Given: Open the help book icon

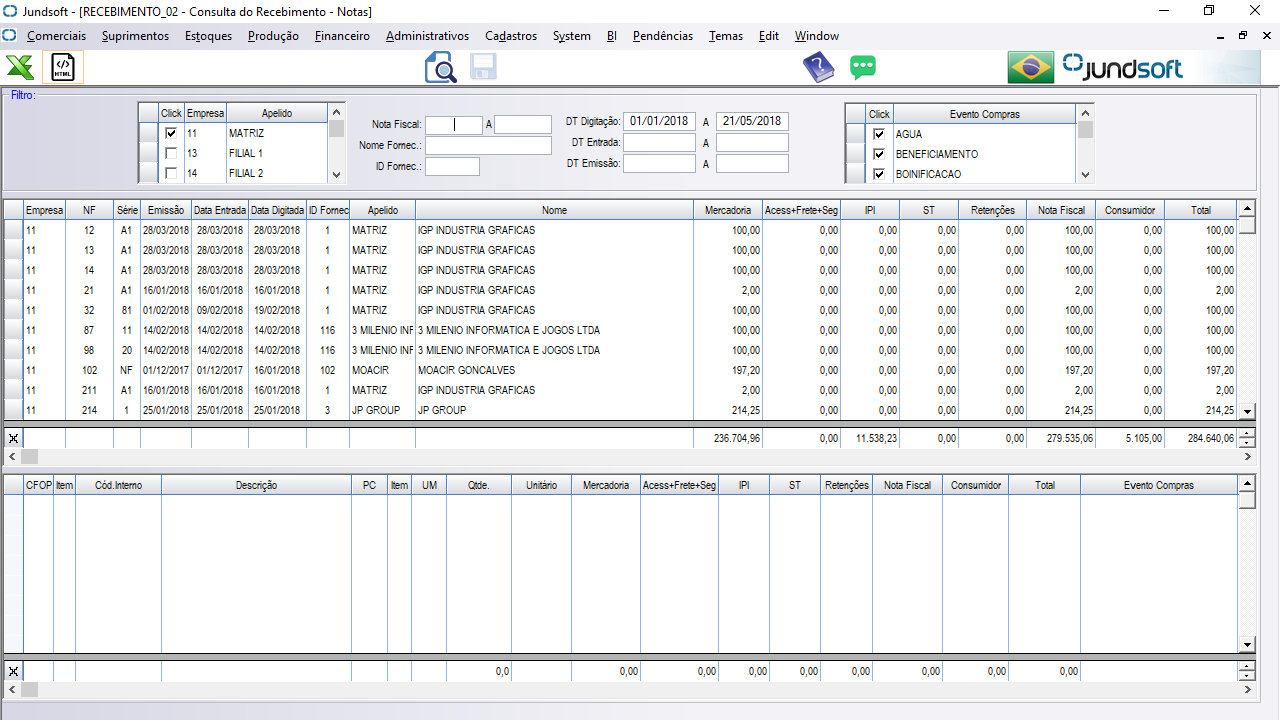Looking at the screenshot, I should tap(818, 68).
